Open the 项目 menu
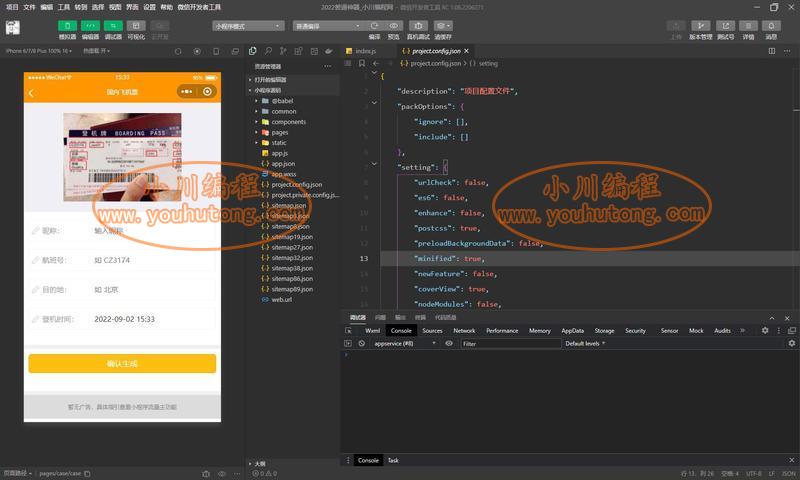The height and width of the screenshot is (480, 800). [x=12, y=7]
